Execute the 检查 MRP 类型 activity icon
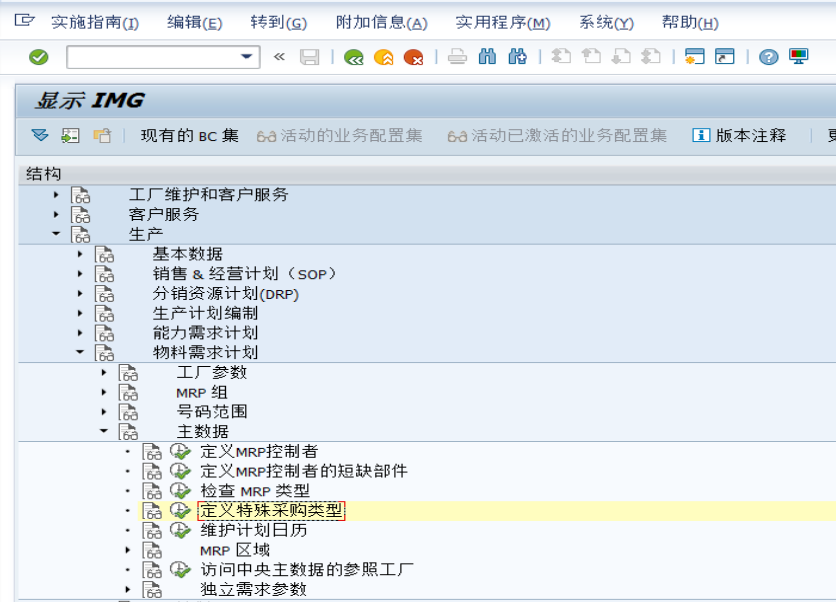The width and height of the screenshot is (836, 602). (x=180, y=491)
